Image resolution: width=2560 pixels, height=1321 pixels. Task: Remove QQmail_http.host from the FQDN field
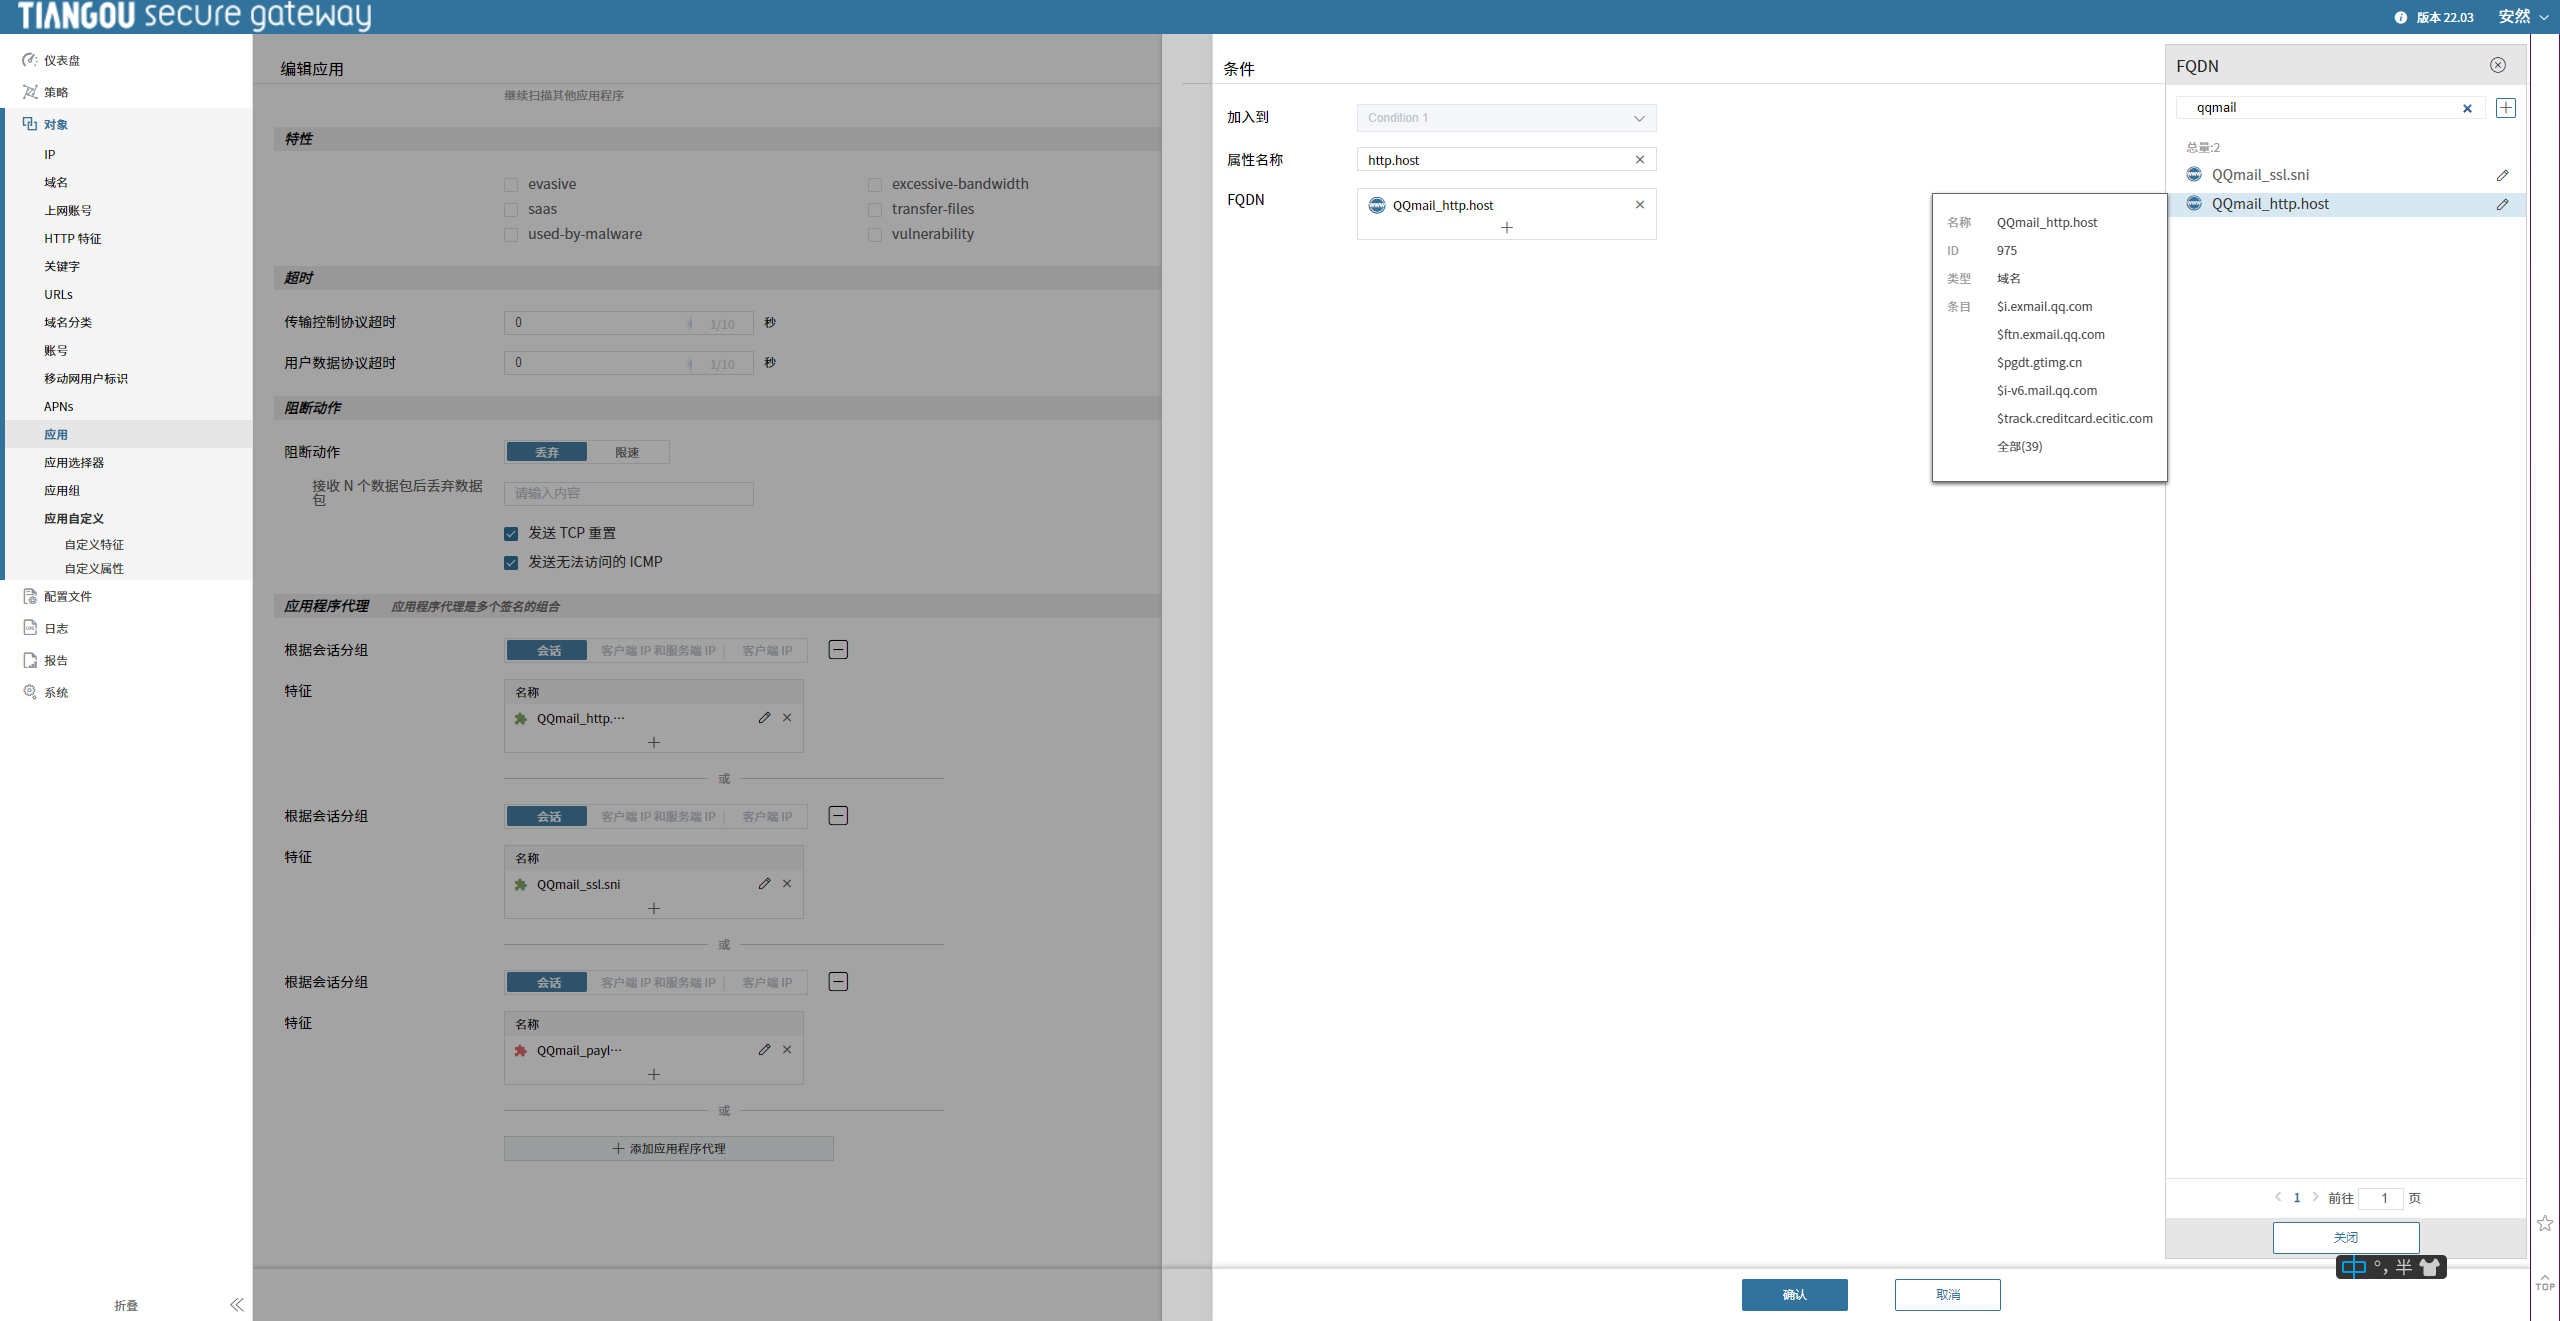(x=1640, y=205)
